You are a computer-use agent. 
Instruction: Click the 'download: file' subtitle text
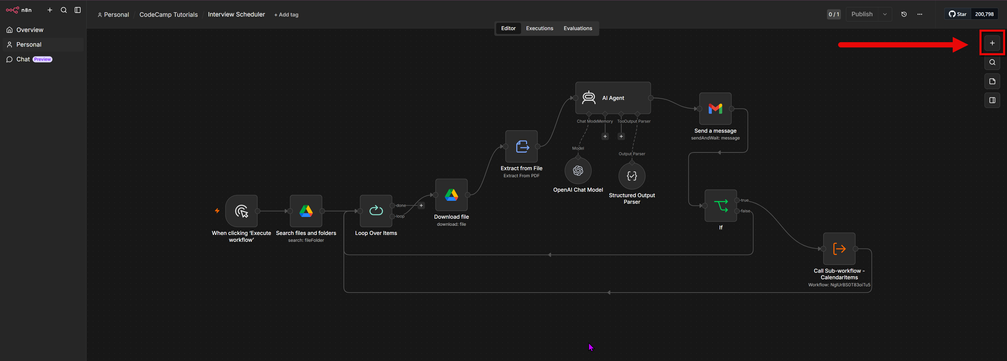point(451,224)
